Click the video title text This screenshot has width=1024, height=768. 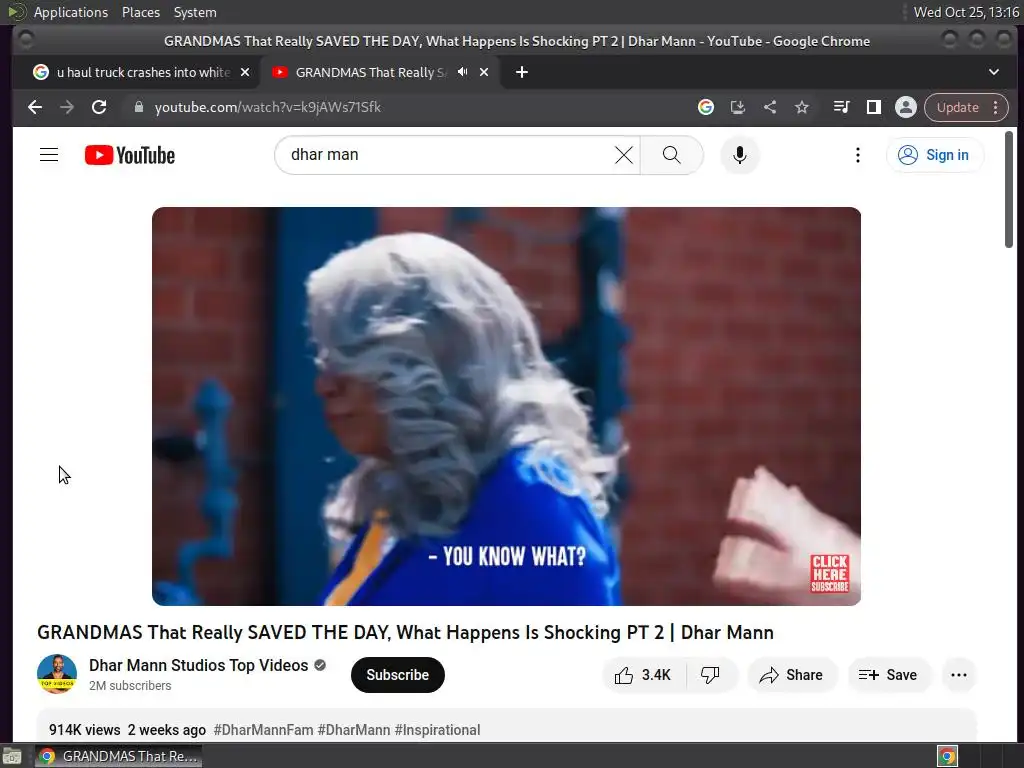tap(405, 632)
